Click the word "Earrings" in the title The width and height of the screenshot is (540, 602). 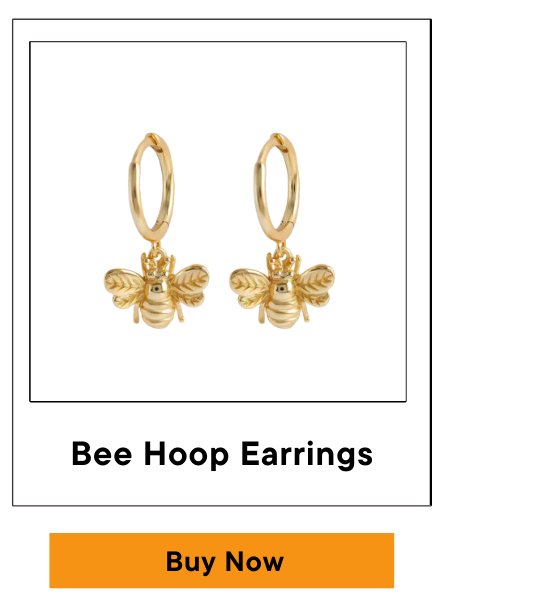[307, 455]
